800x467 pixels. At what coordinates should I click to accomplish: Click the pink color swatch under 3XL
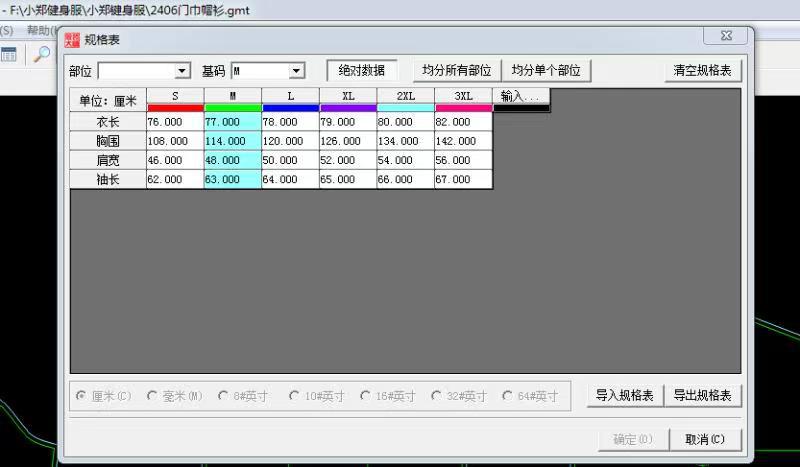click(464, 108)
